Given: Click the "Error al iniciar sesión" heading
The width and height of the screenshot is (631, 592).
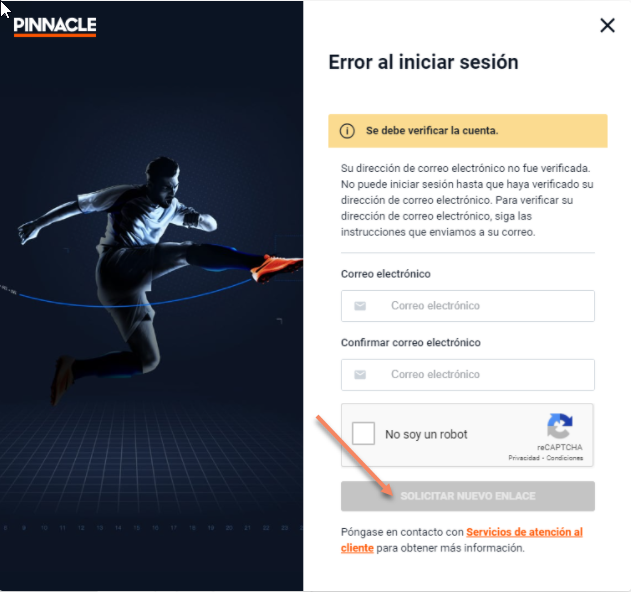Looking at the screenshot, I should pos(423,62).
